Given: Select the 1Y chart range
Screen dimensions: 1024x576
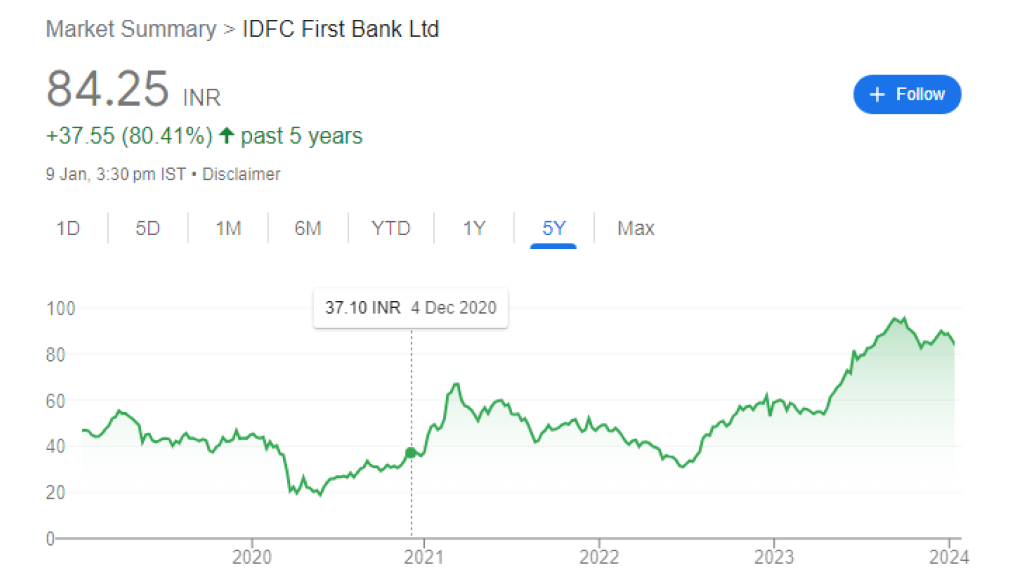Looking at the screenshot, I should (474, 228).
